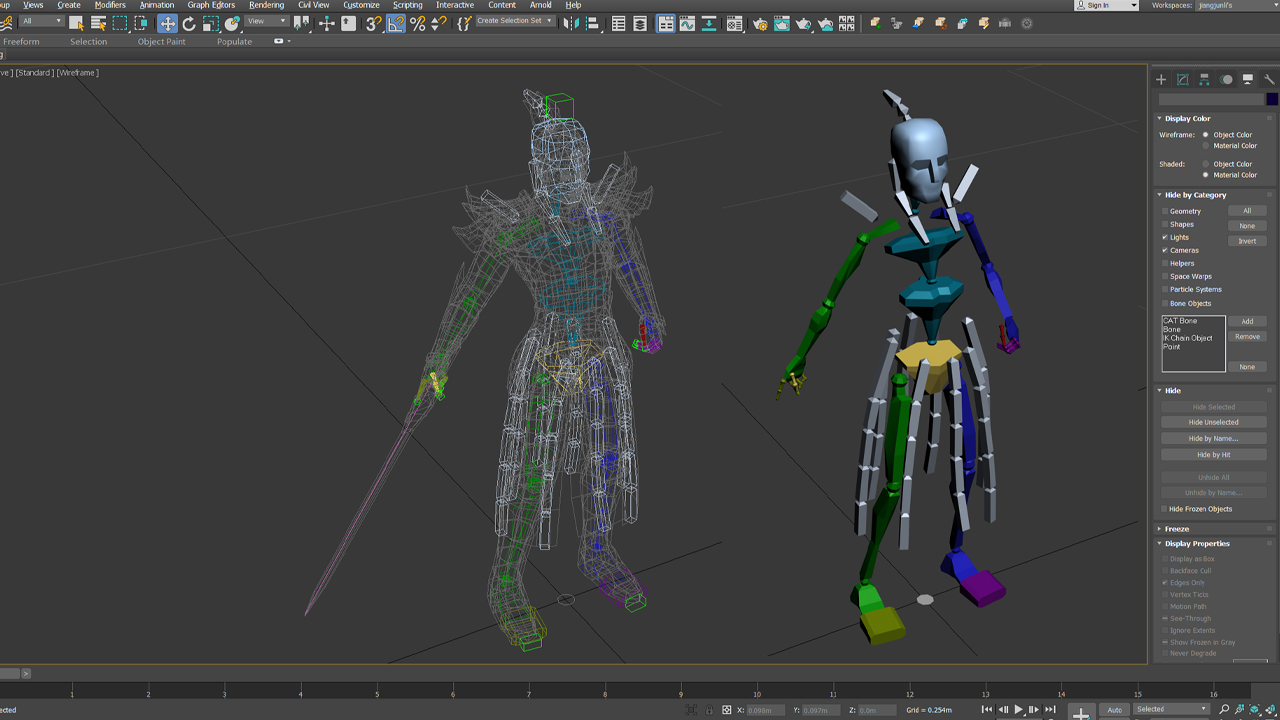
Task: Activate the Select and Rotate tool
Action: tap(188, 22)
